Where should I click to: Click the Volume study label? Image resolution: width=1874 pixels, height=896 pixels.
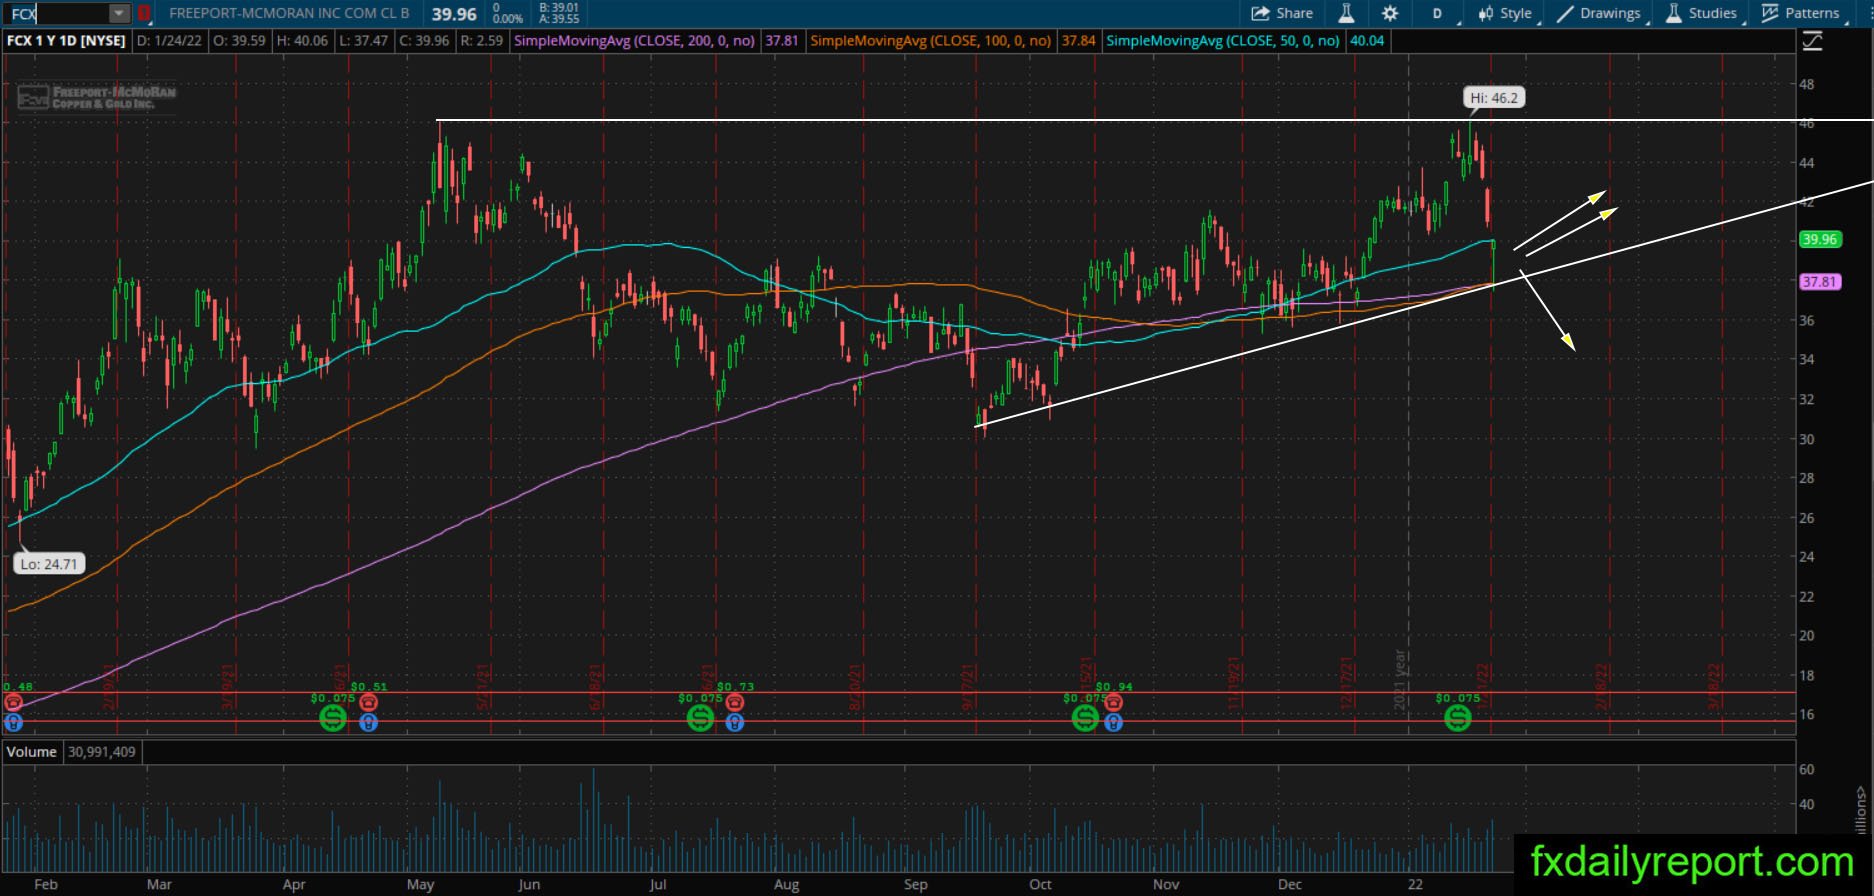coord(32,752)
